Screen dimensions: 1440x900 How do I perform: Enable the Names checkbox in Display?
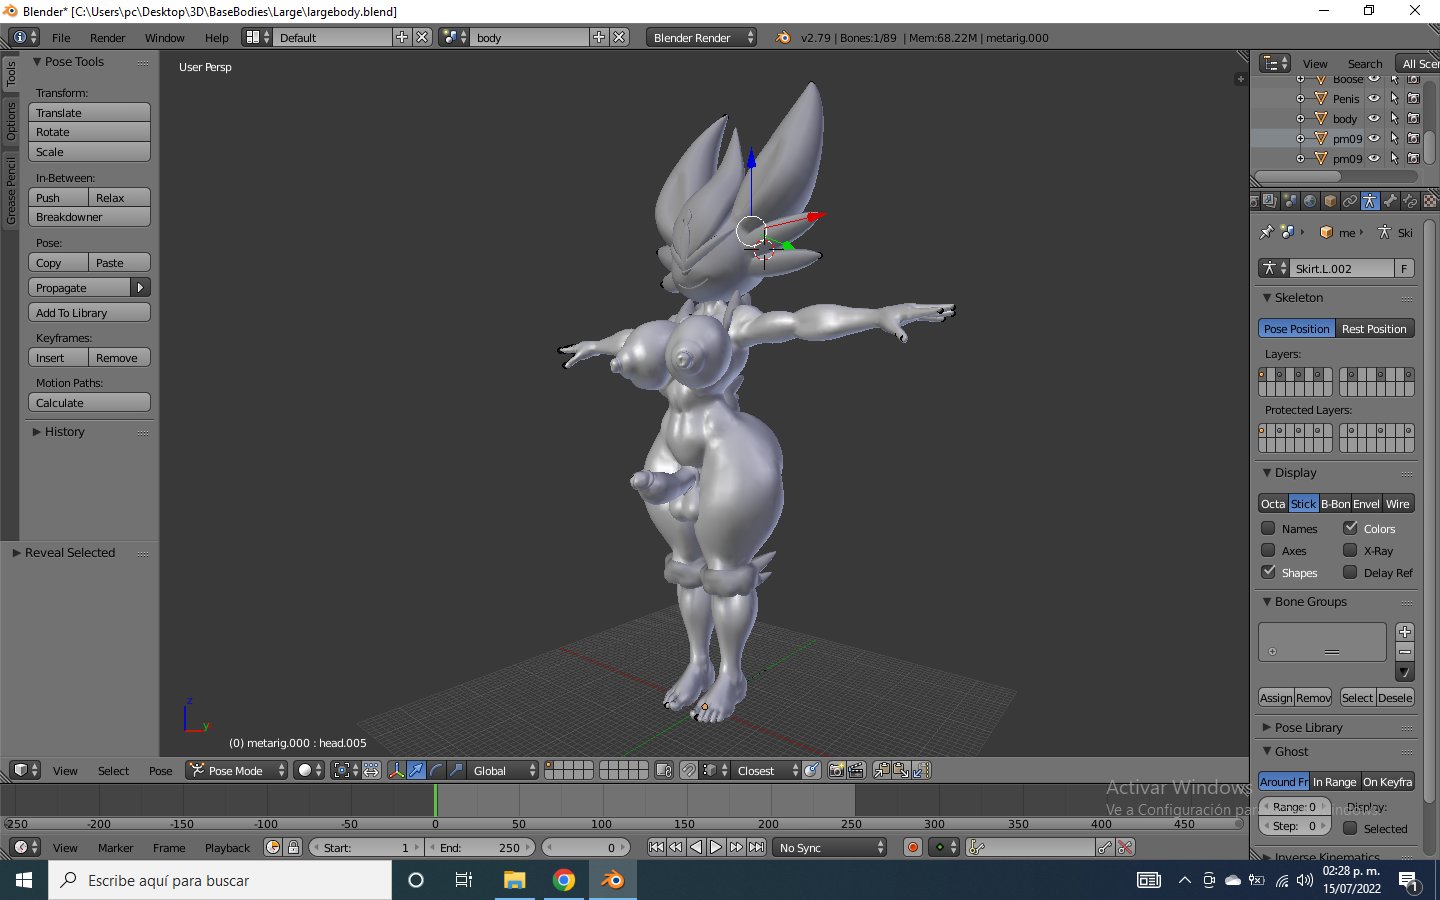(x=1268, y=528)
